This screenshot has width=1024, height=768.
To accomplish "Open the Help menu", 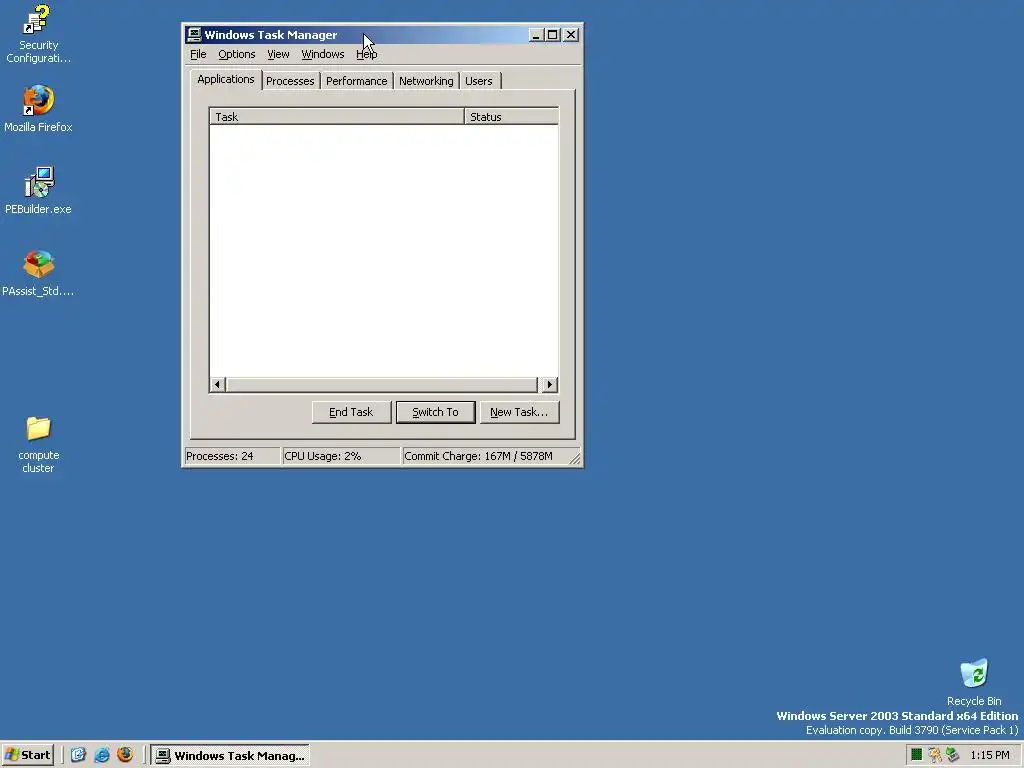I will [x=366, y=54].
